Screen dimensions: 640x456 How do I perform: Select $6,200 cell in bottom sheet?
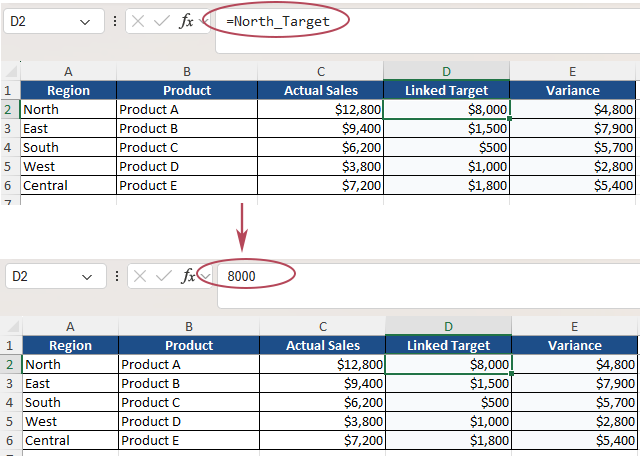(x=323, y=403)
